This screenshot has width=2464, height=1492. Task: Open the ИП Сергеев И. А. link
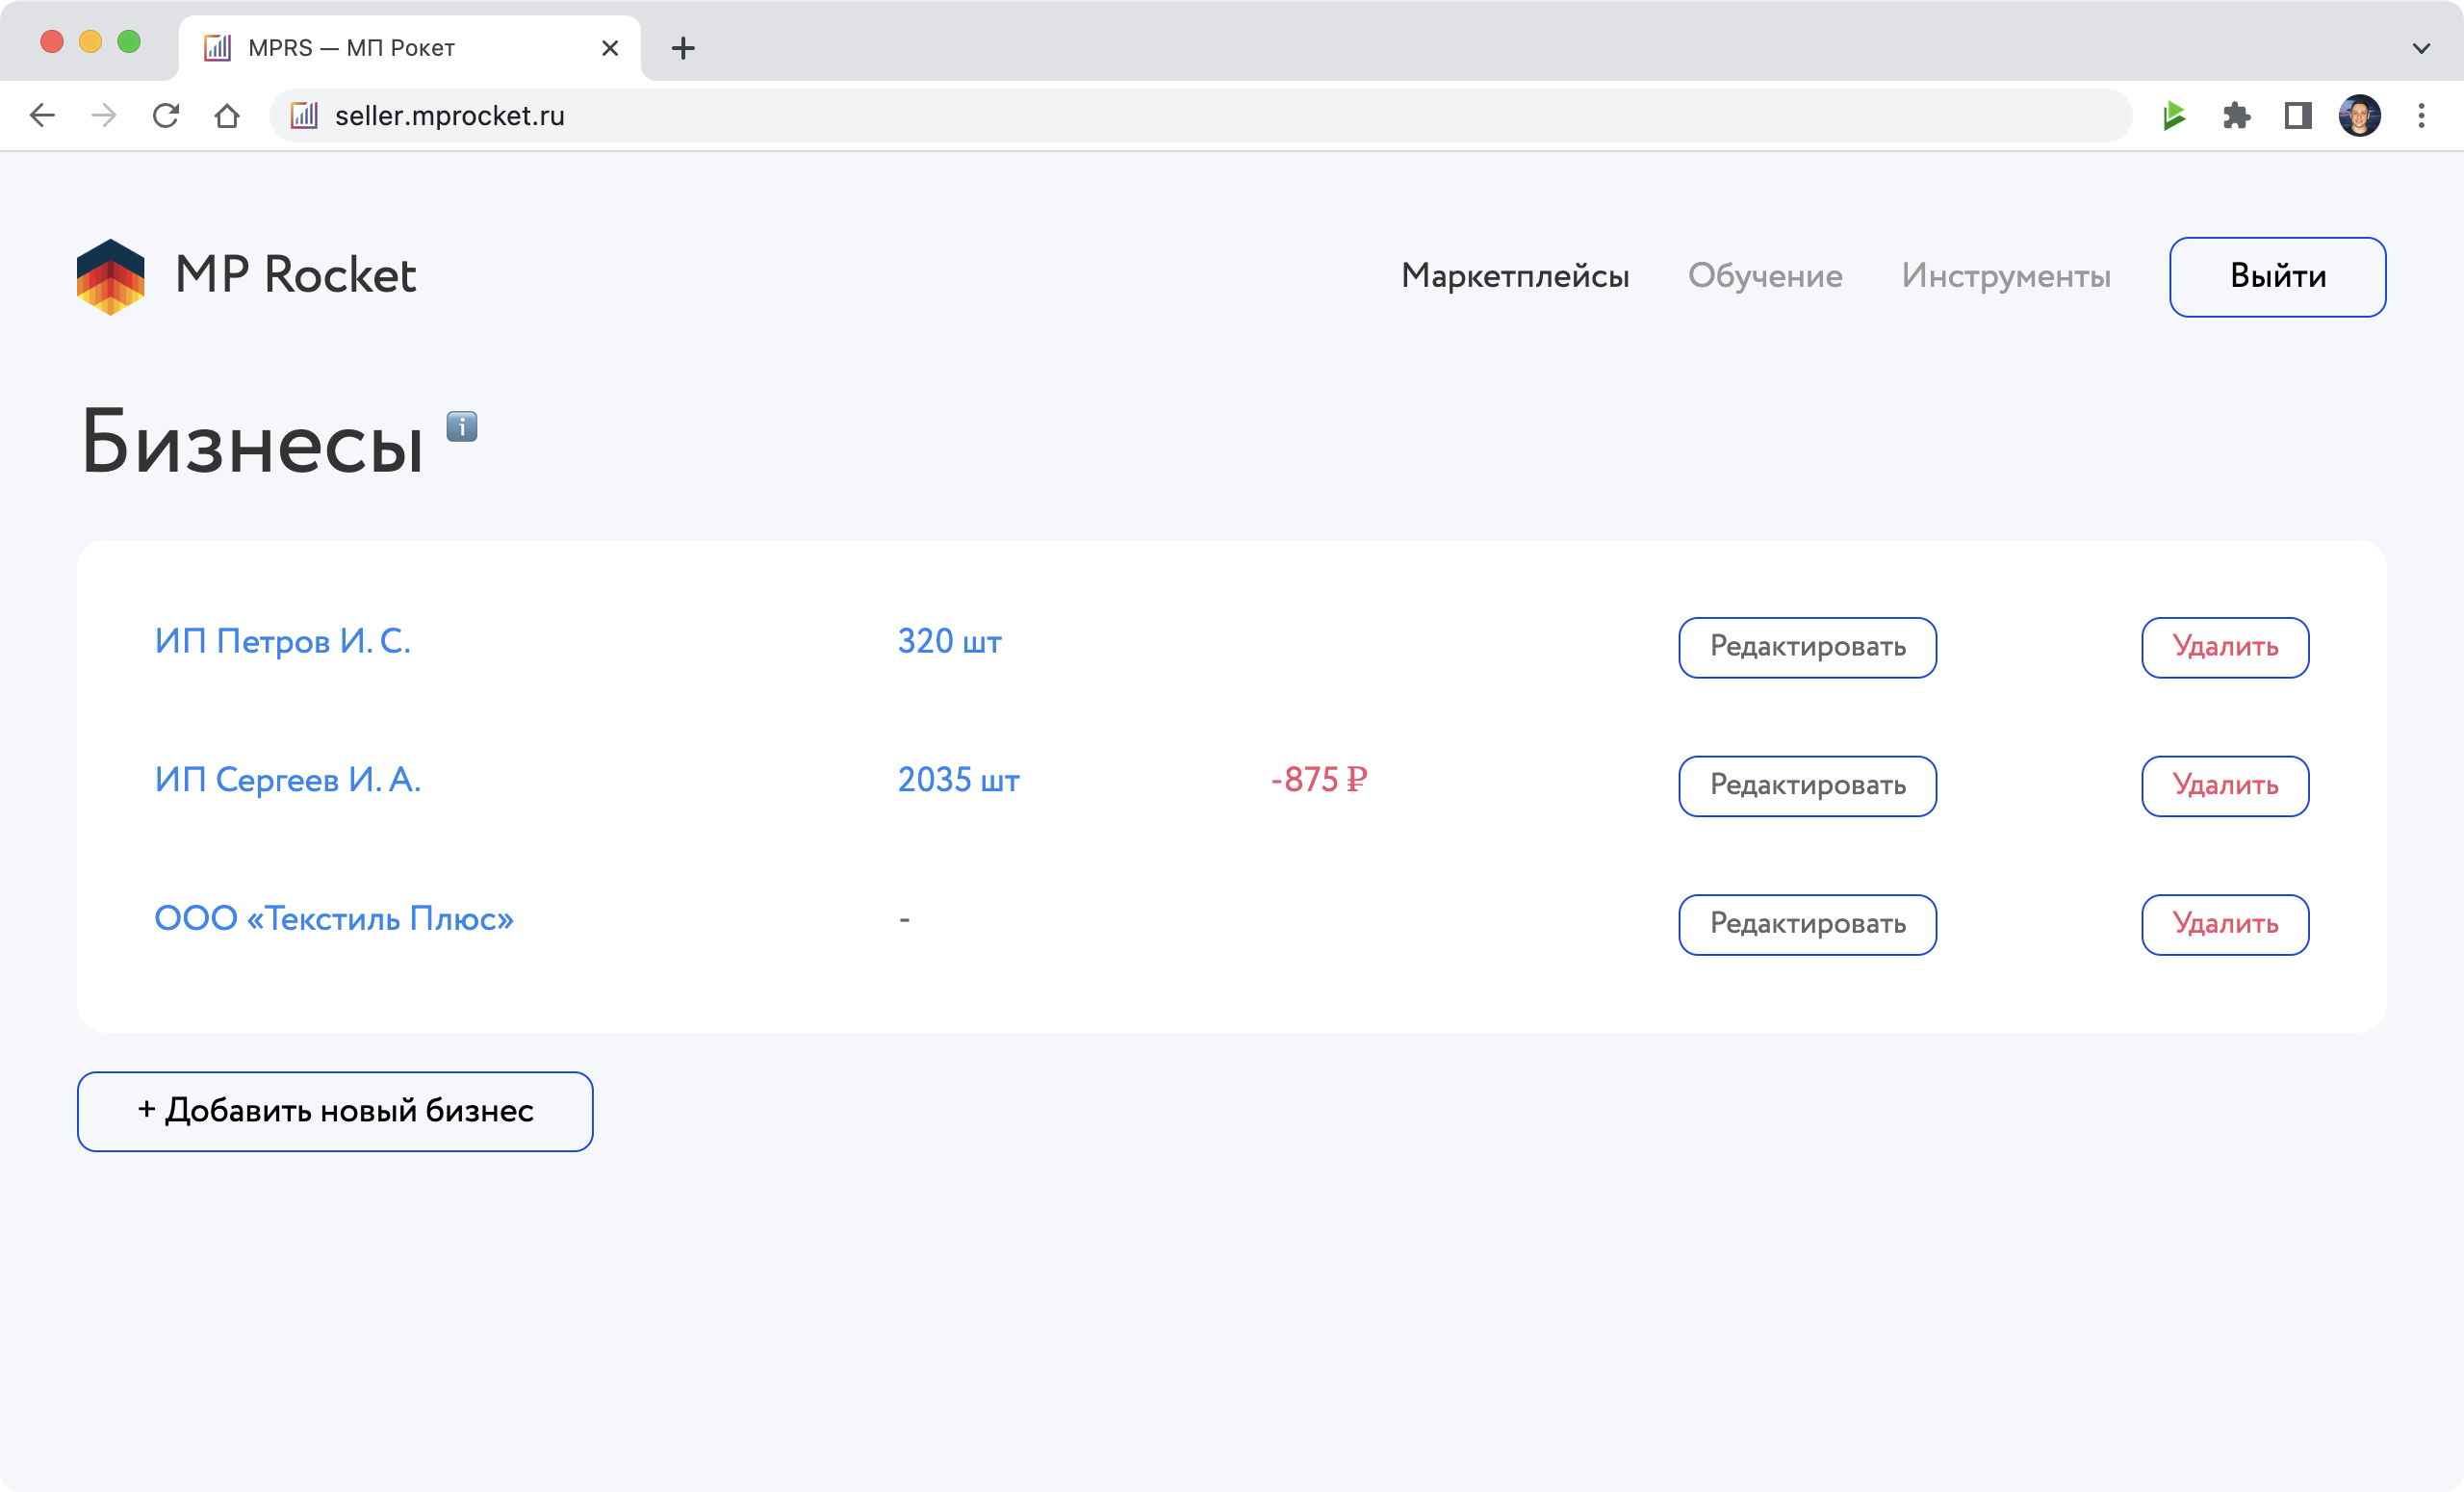pyautogui.click(x=288, y=780)
